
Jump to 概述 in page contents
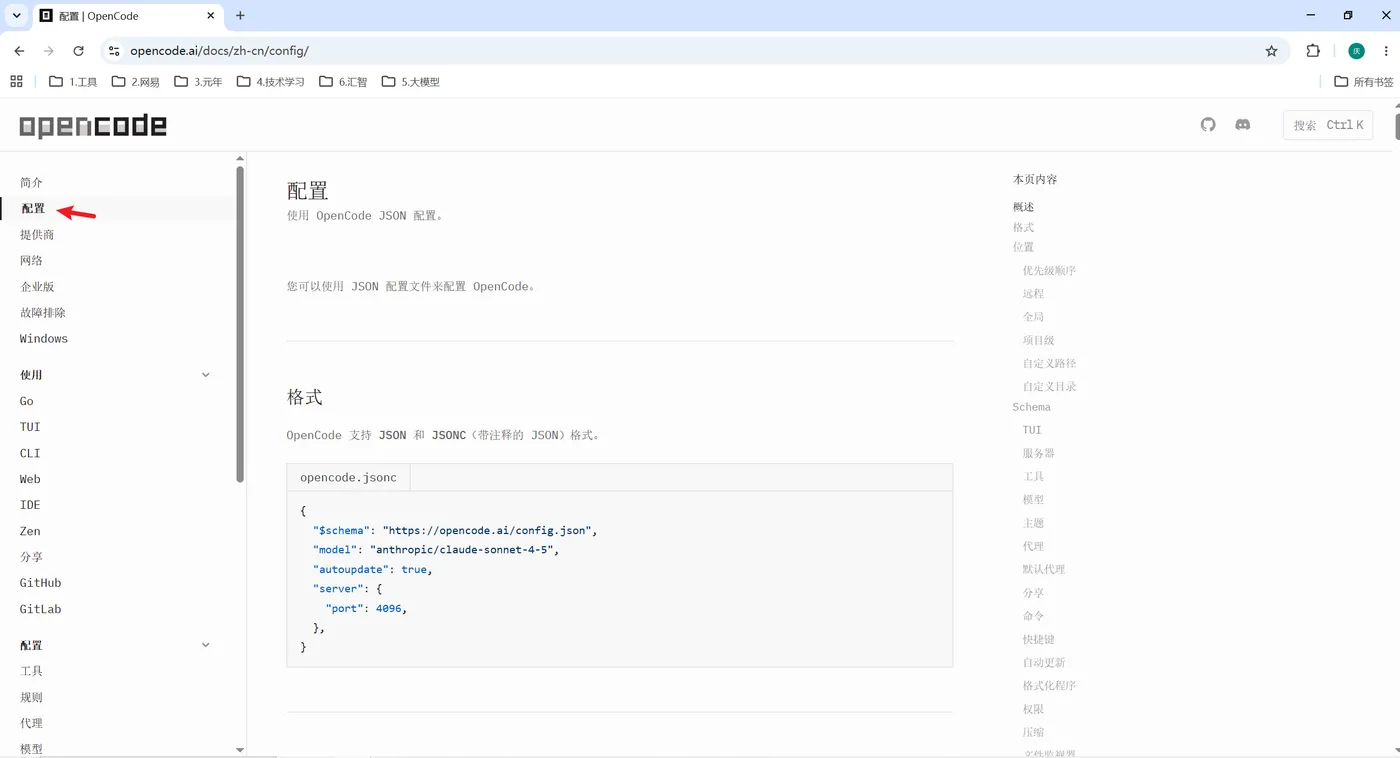point(1024,207)
